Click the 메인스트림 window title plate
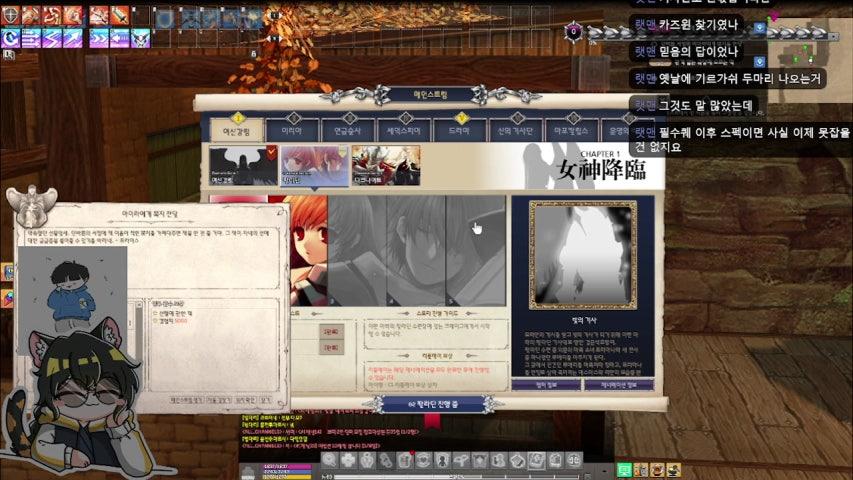The width and height of the screenshot is (853, 480). 430,95
